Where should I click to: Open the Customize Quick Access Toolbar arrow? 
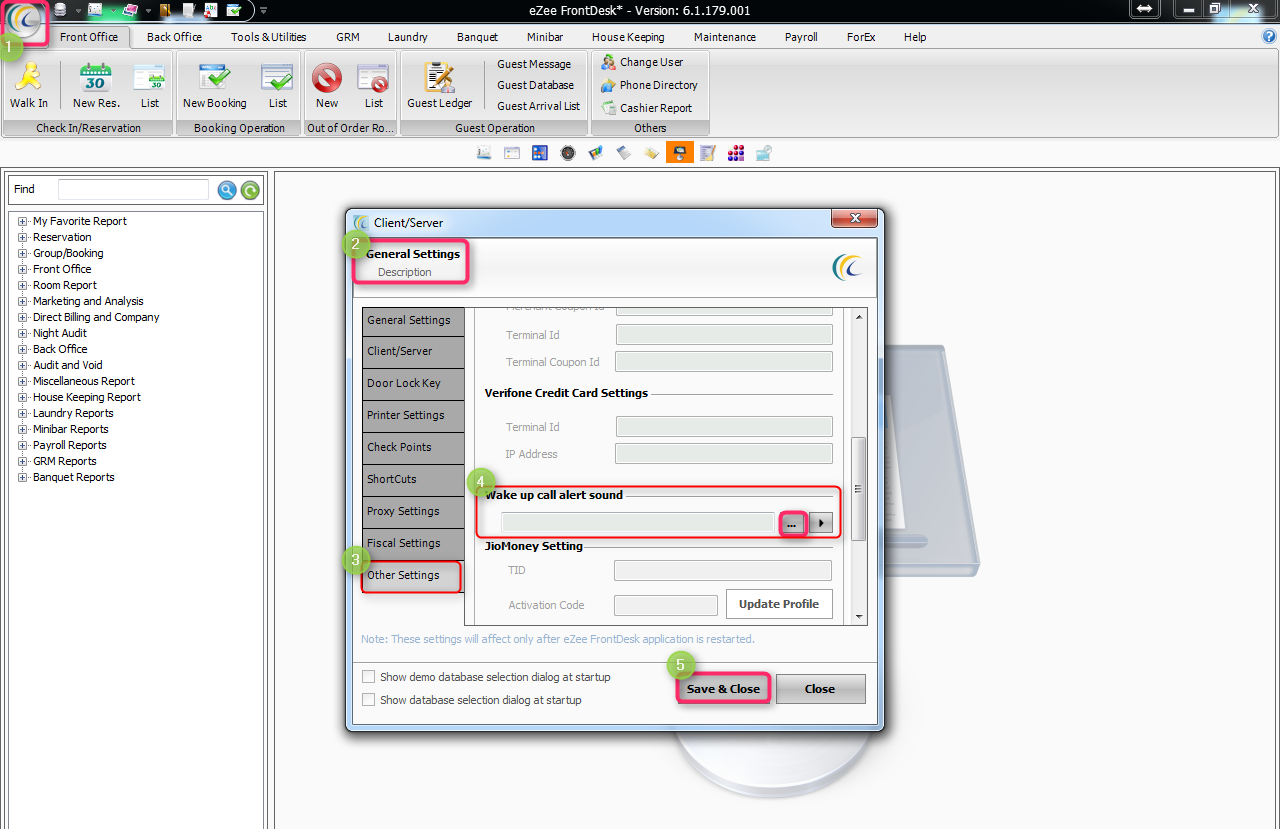point(263,11)
